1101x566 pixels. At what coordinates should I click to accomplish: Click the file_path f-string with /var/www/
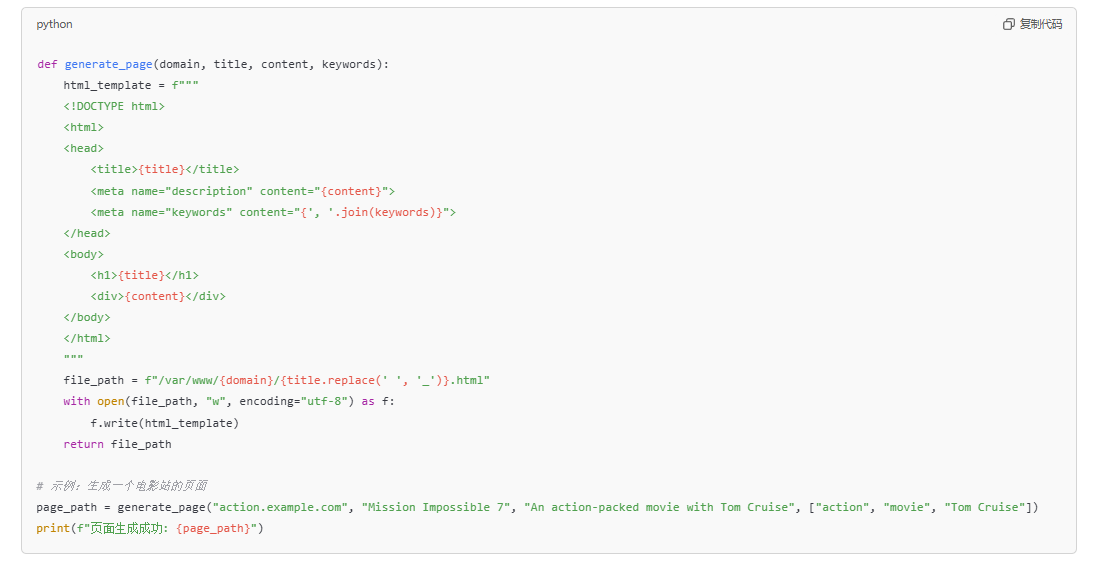tap(317, 381)
